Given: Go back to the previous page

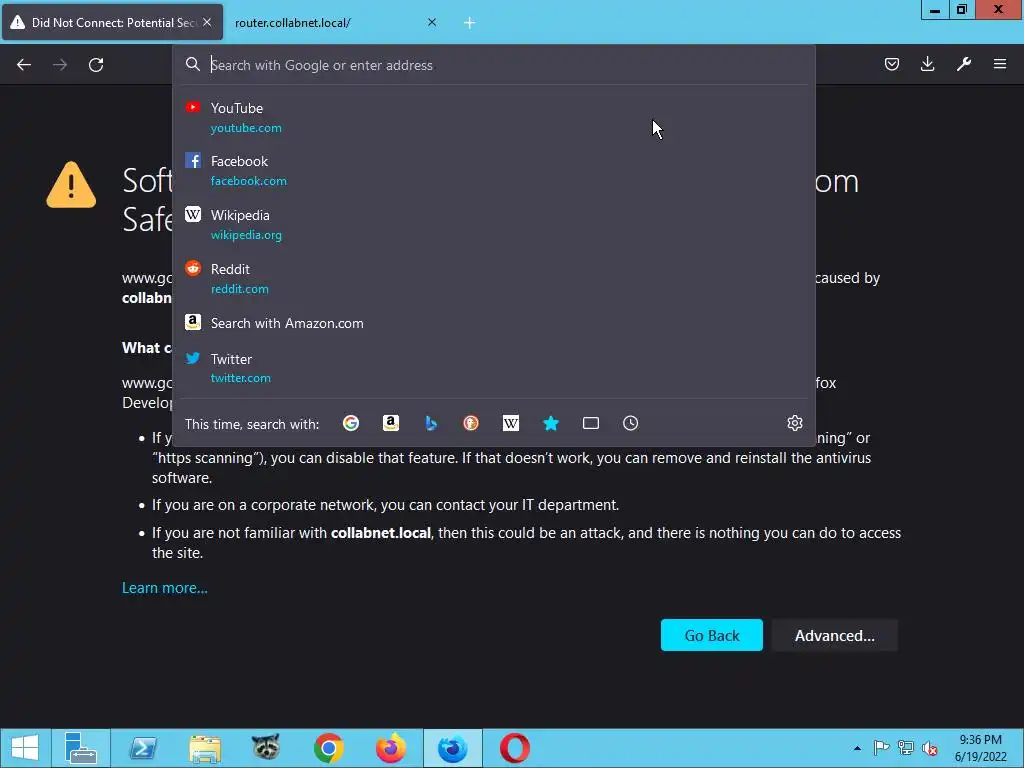Looking at the screenshot, I should (24, 65).
